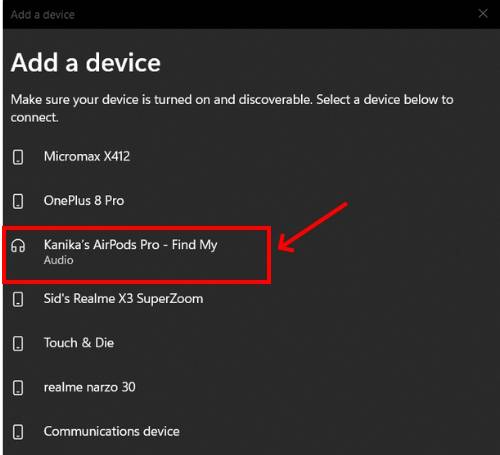Click the Add a device title bar text
Screen dimensions: 500x455
click(43, 15)
